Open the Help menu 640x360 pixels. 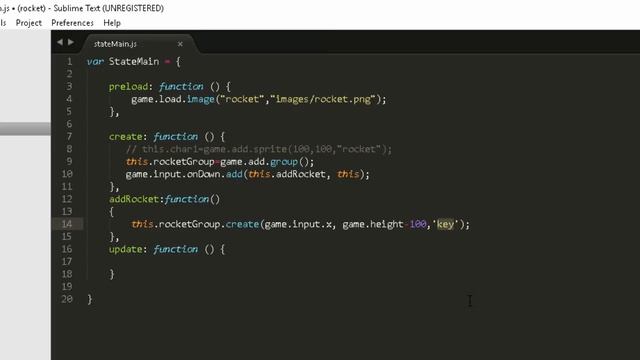(112, 23)
